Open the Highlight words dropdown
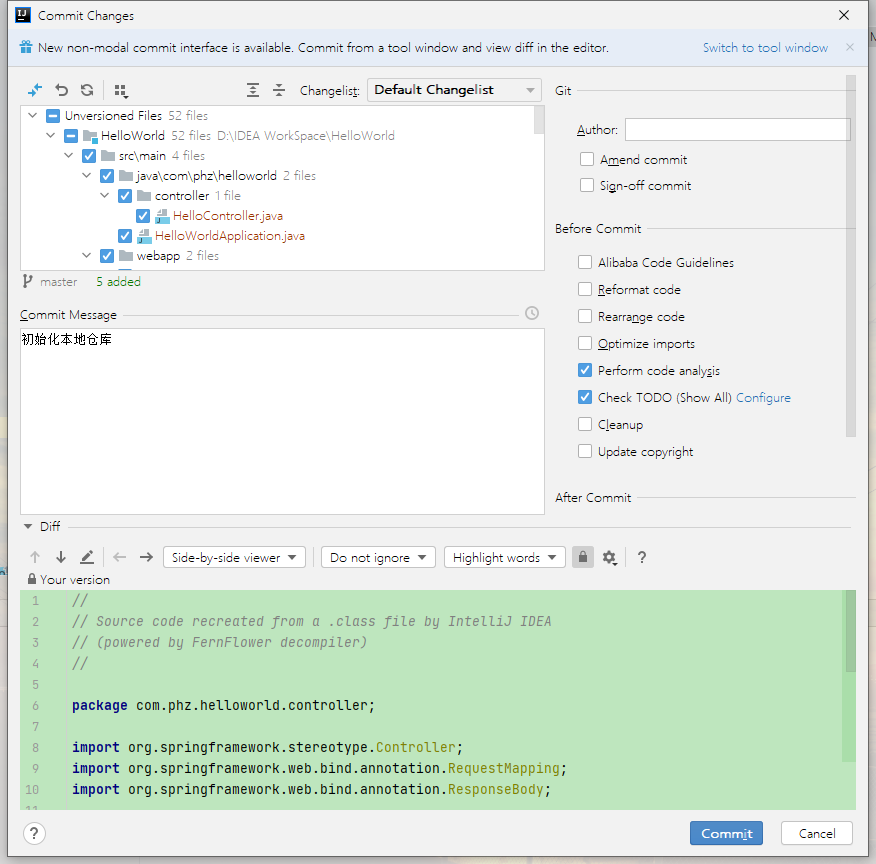 (504, 557)
